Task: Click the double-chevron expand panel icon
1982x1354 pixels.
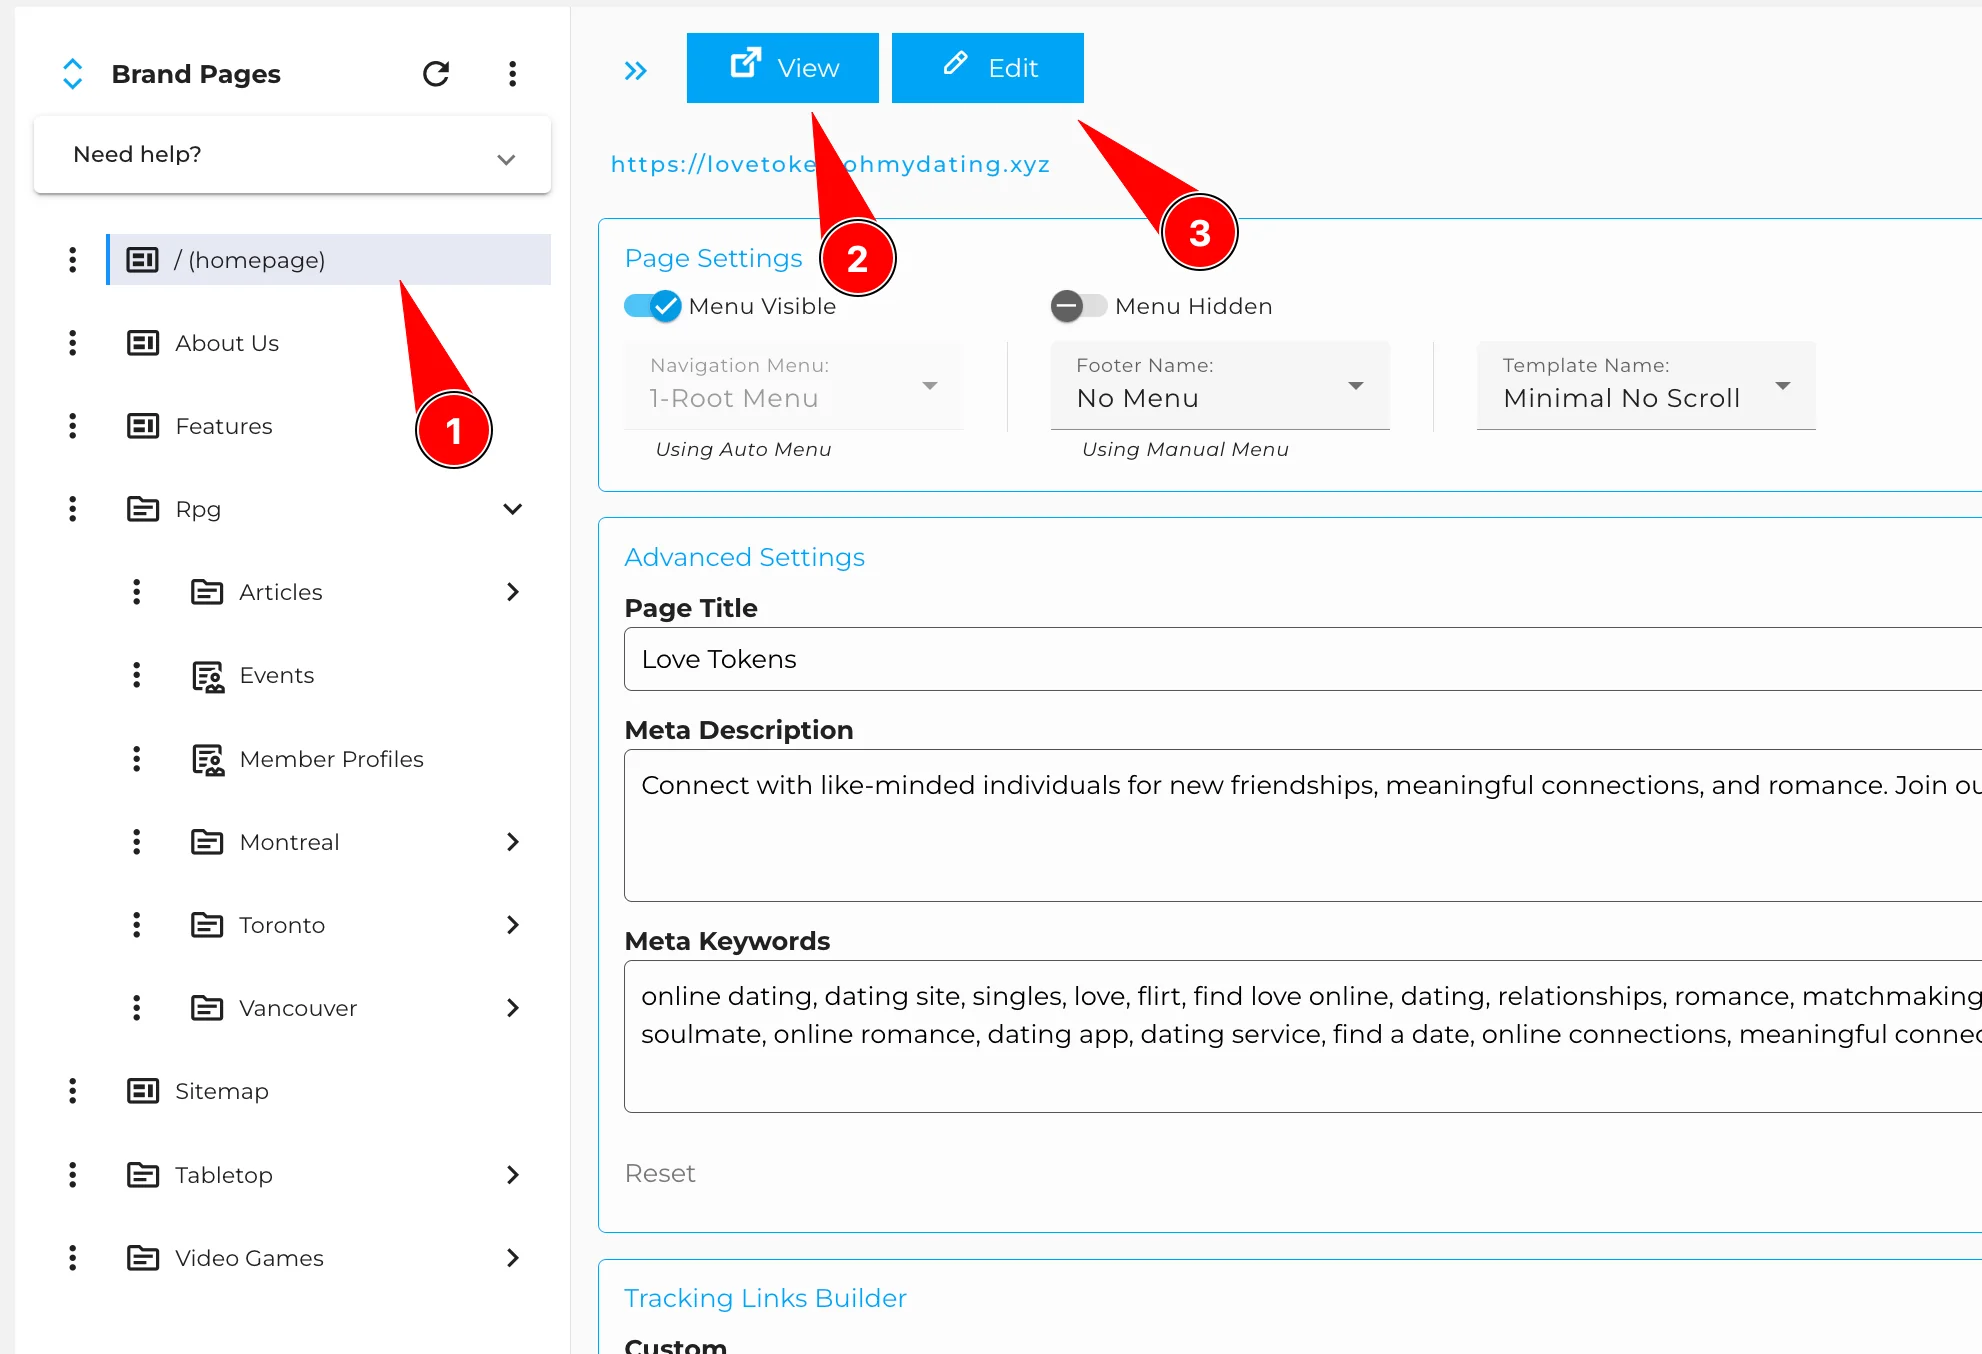Action: pyautogui.click(x=635, y=71)
